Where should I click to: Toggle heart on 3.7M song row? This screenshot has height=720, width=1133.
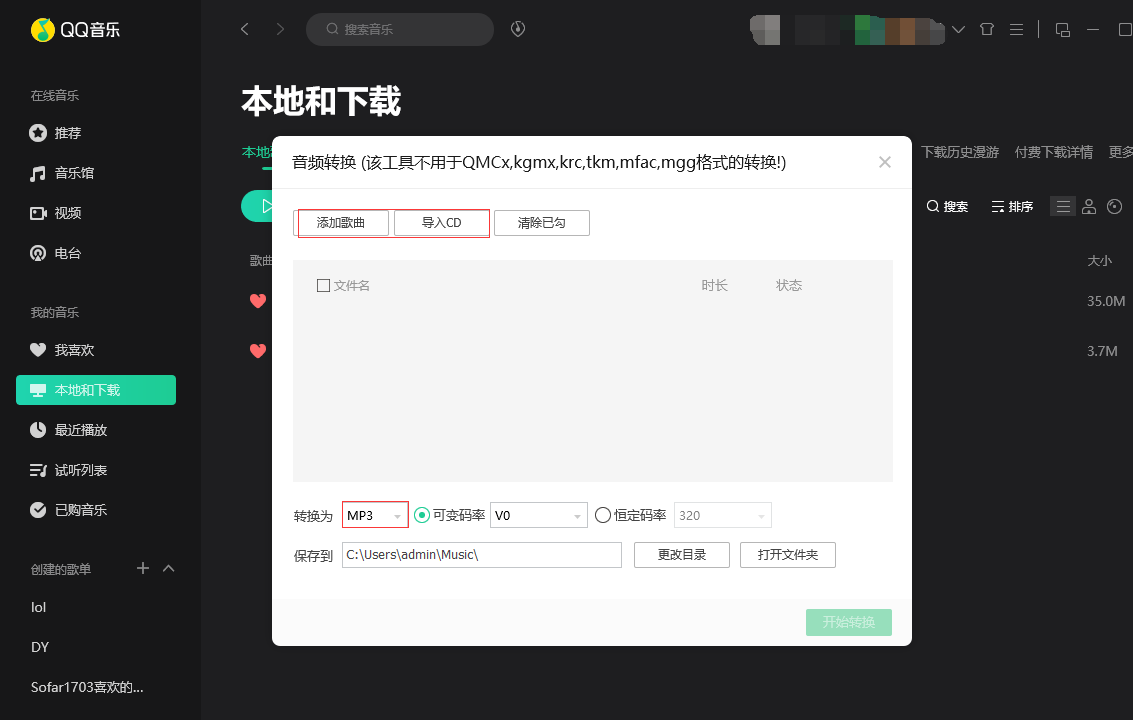pos(258,351)
